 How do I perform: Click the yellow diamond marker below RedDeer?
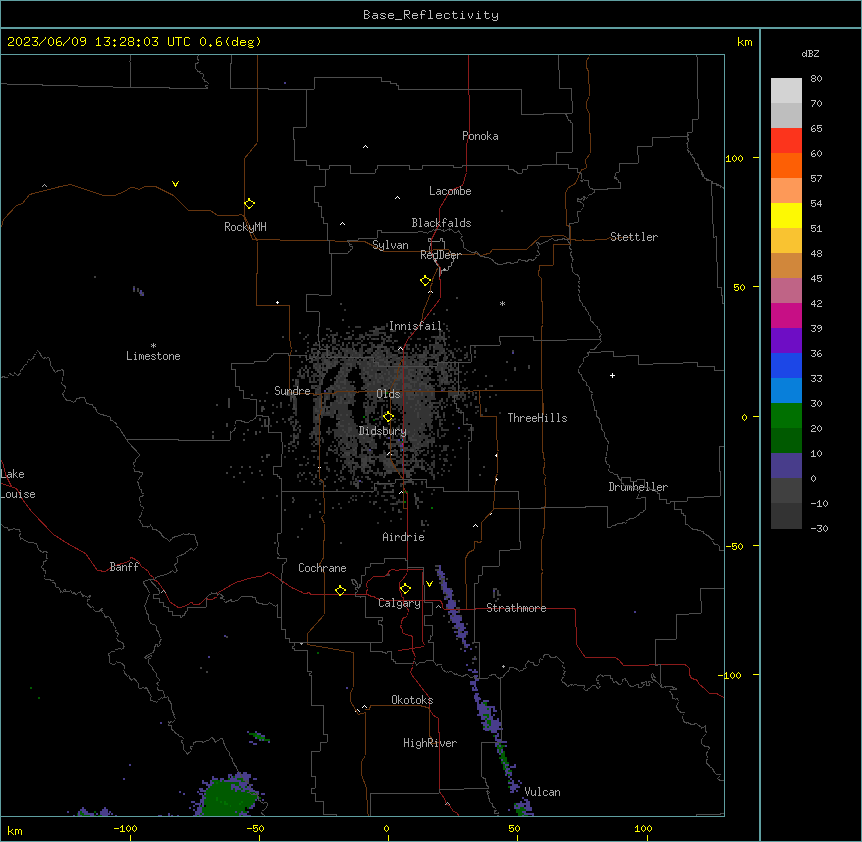(425, 281)
